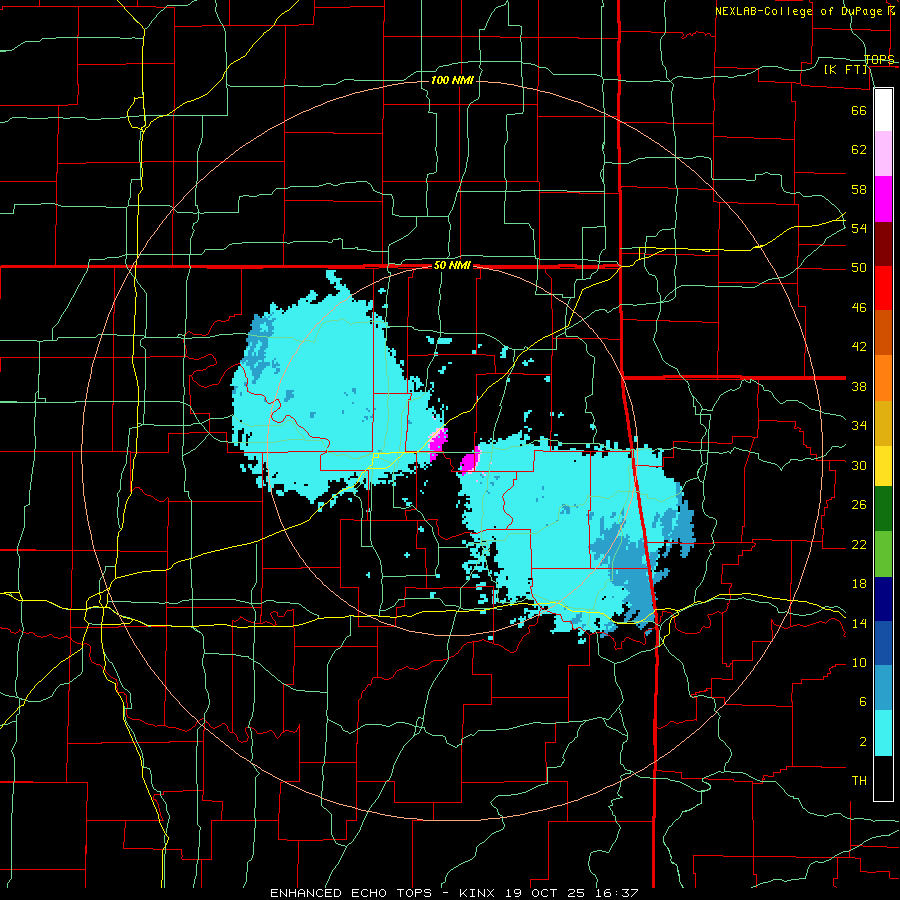This screenshot has height=900, width=900.
Task: Click the light green legend swatch
Action: tap(883, 554)
